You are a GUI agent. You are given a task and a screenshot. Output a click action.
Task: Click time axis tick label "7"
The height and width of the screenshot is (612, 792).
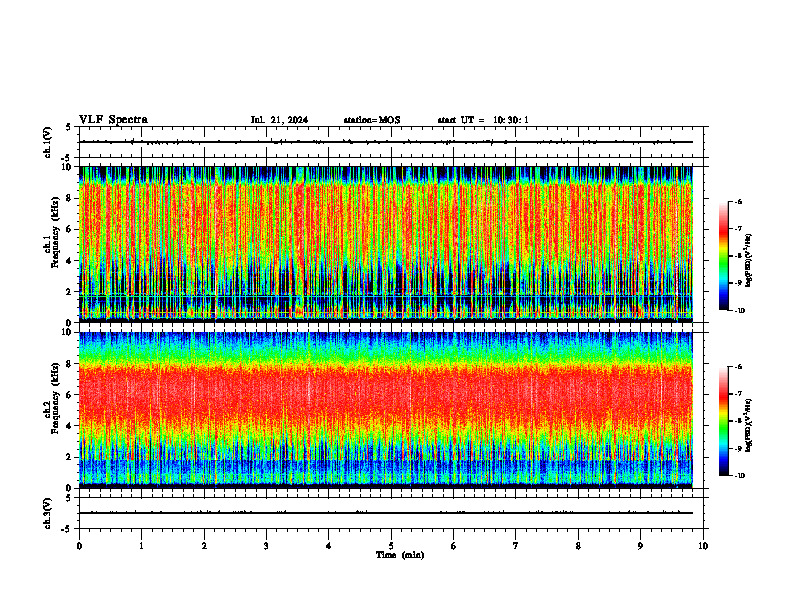516,546
